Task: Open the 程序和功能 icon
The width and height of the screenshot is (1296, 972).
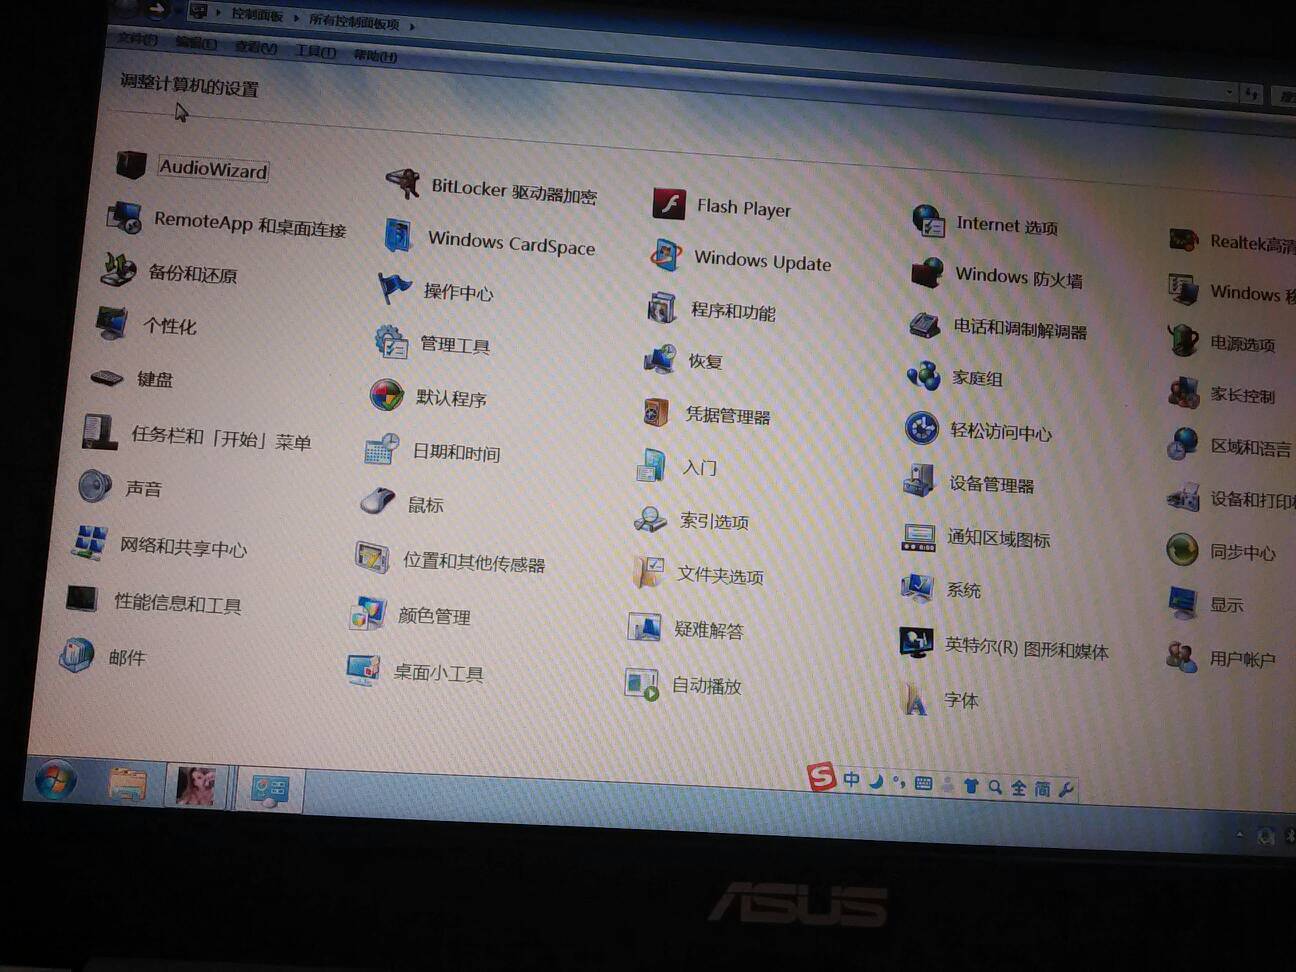Action: pos(661,308)
